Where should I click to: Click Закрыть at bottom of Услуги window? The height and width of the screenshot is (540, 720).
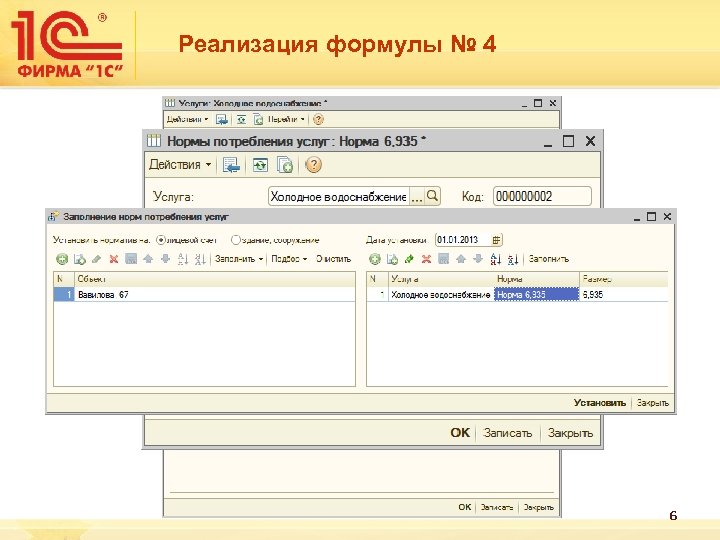click(x=539, y=507)
